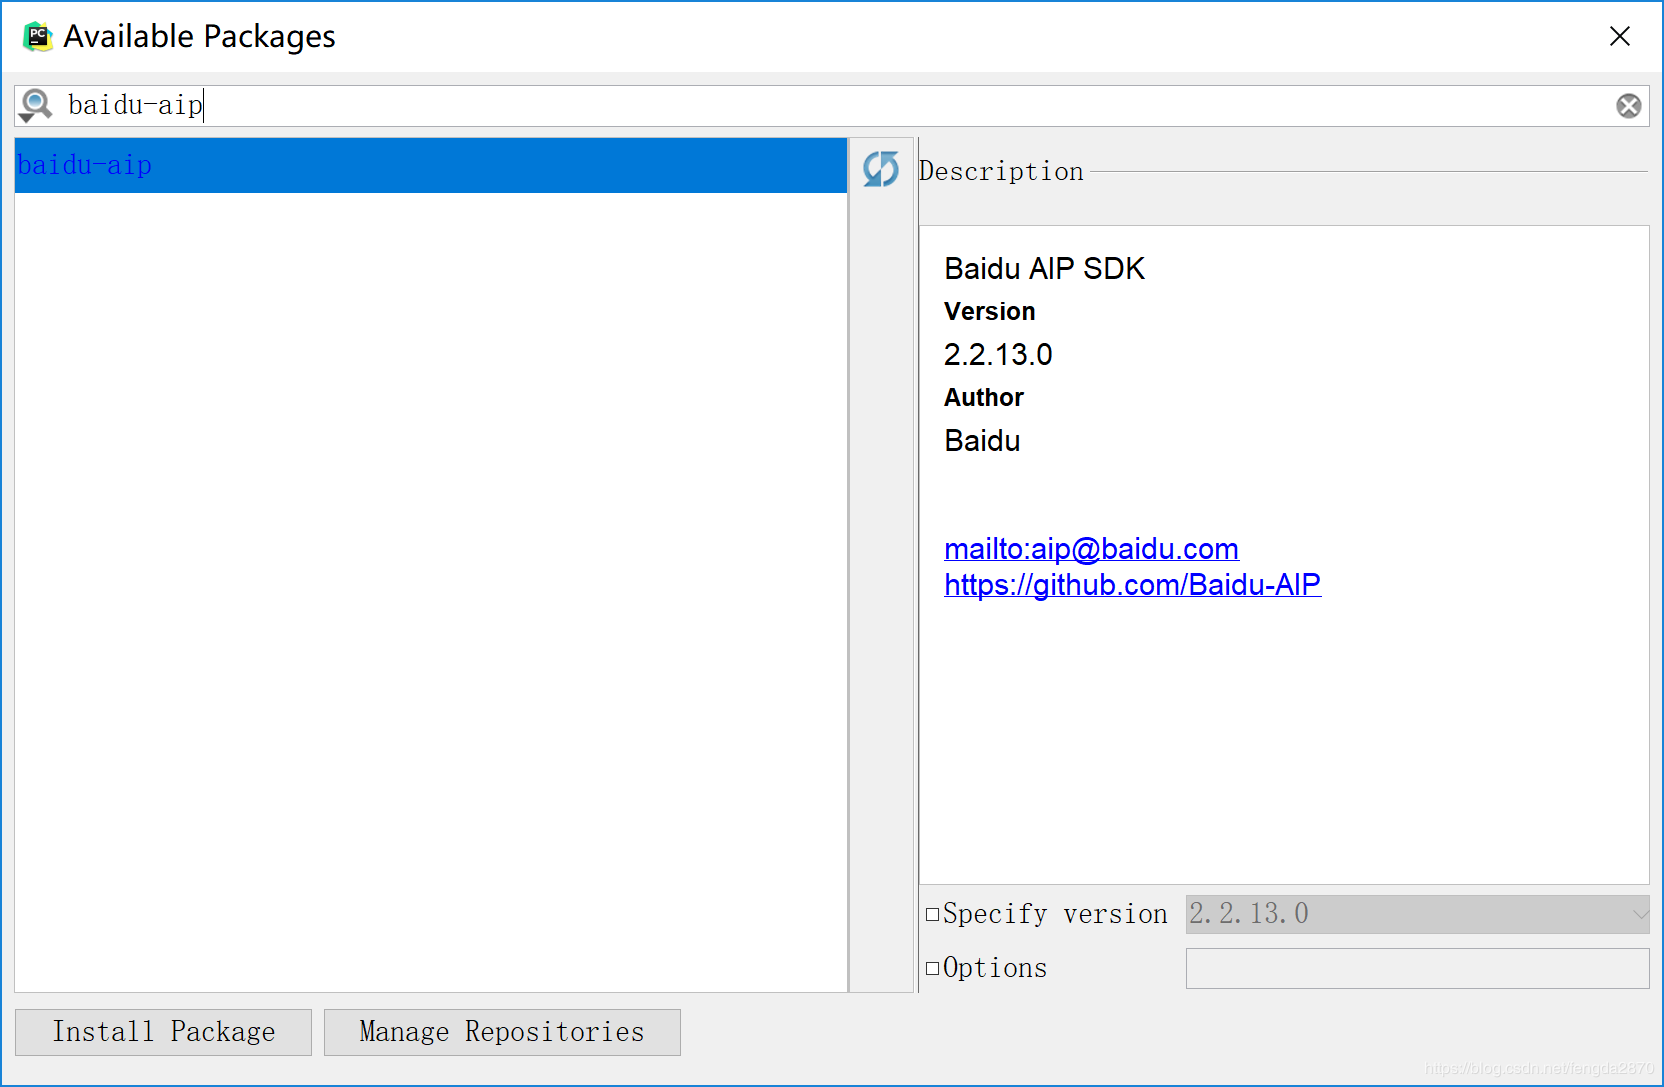The height and width of the screenshot is (1087, 1664).
Task: Click version number 2.2.13.0 in description
Action: [x=998, y=355]
